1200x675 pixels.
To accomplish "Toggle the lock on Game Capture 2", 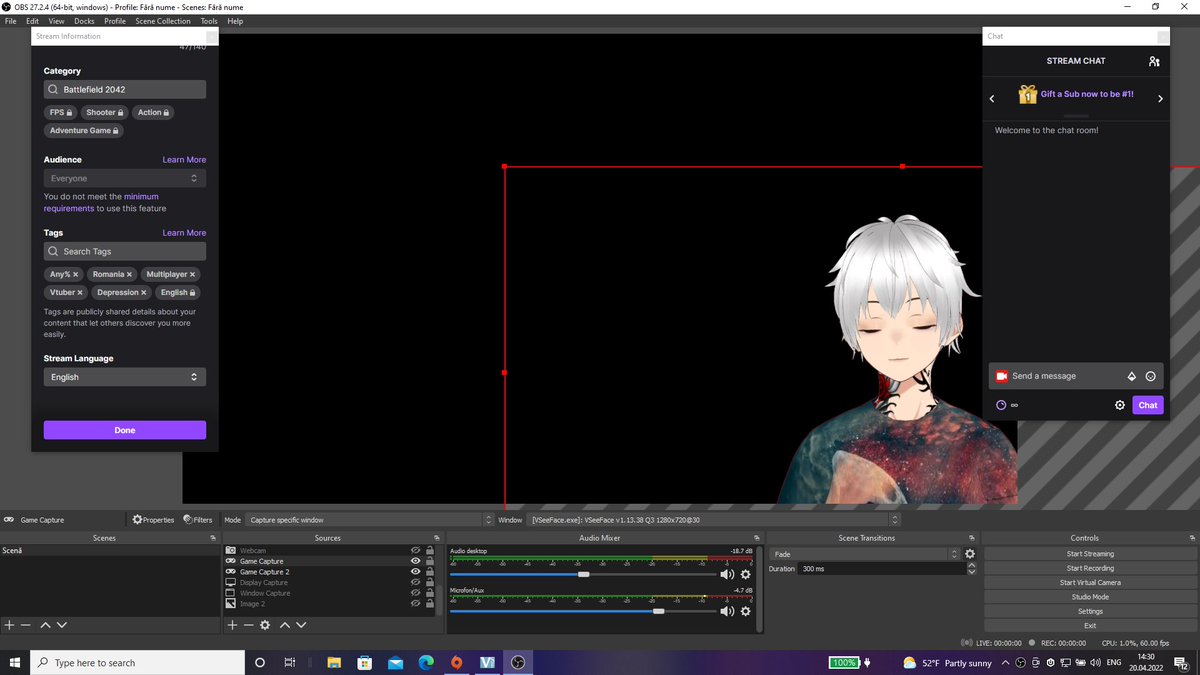I will click(x=430, y=572).
